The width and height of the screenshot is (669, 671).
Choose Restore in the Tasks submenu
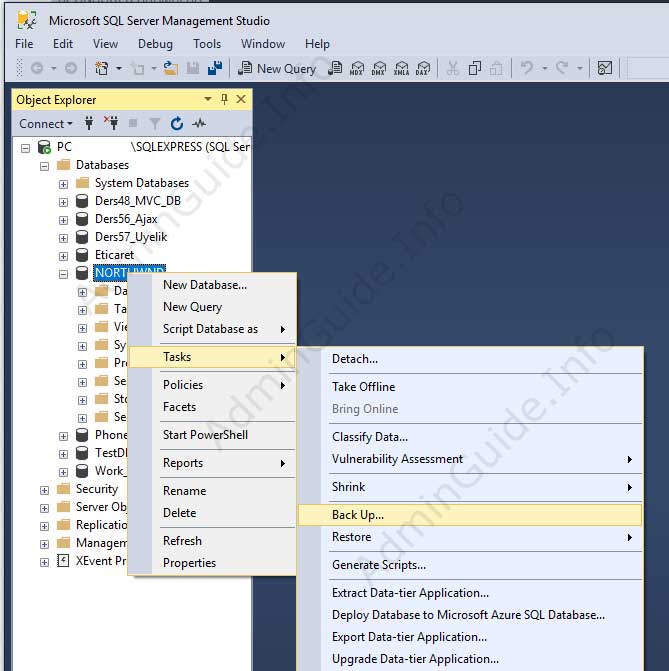point(470,537)
